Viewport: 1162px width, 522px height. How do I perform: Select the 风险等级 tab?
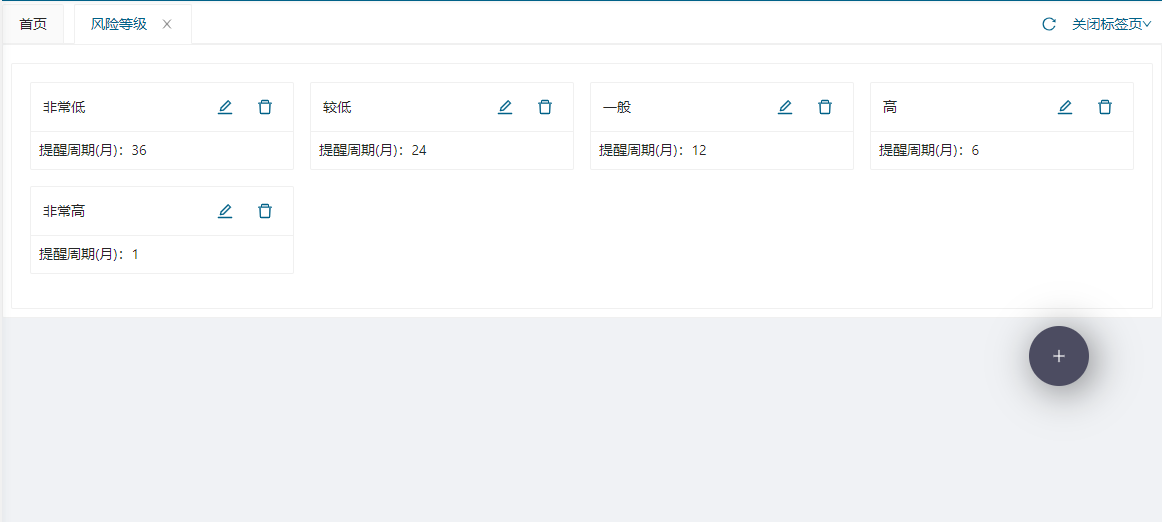tap(119, 24)
